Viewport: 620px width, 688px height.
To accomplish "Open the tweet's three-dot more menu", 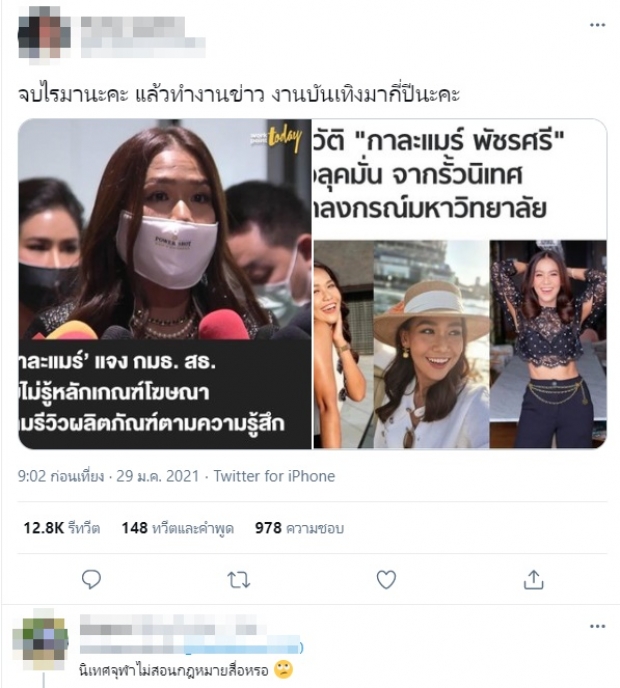I will (x=597, y=25).
